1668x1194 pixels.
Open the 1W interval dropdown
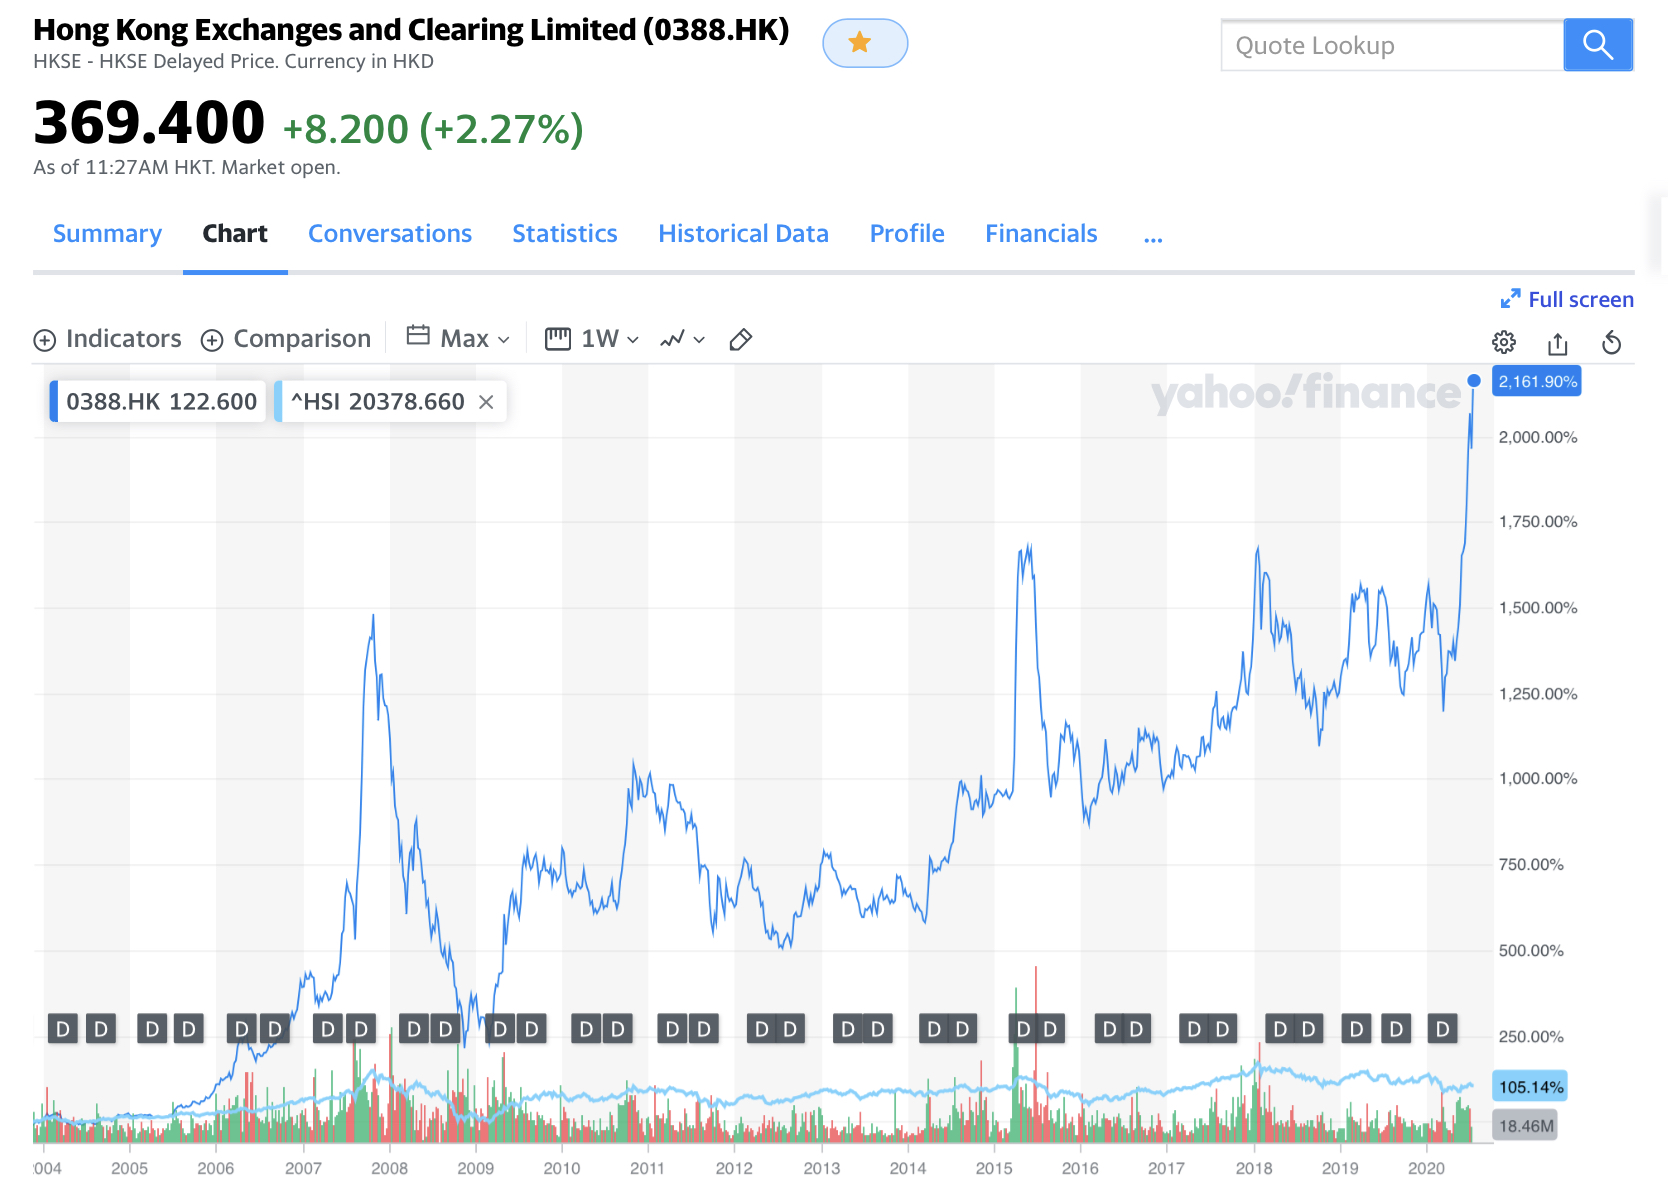click(x=592, y=339)
